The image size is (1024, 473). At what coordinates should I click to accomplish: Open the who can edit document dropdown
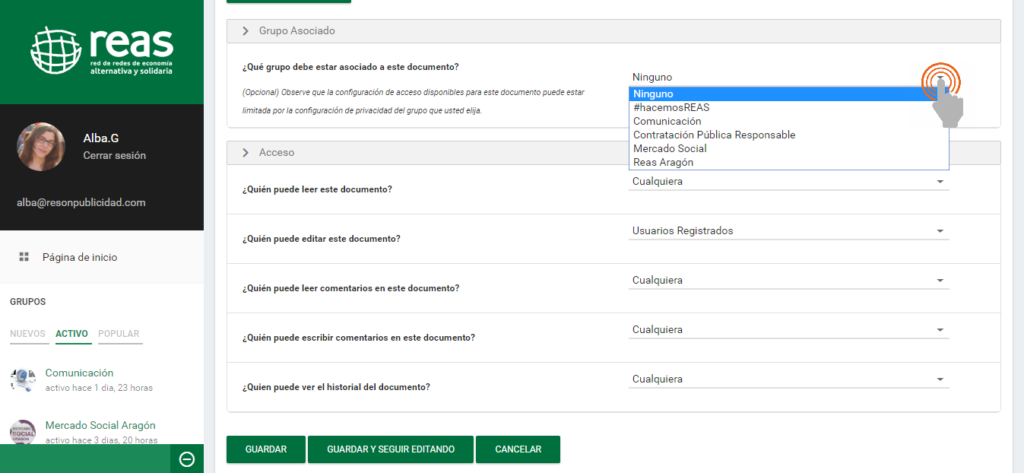[x=788, y=231]
